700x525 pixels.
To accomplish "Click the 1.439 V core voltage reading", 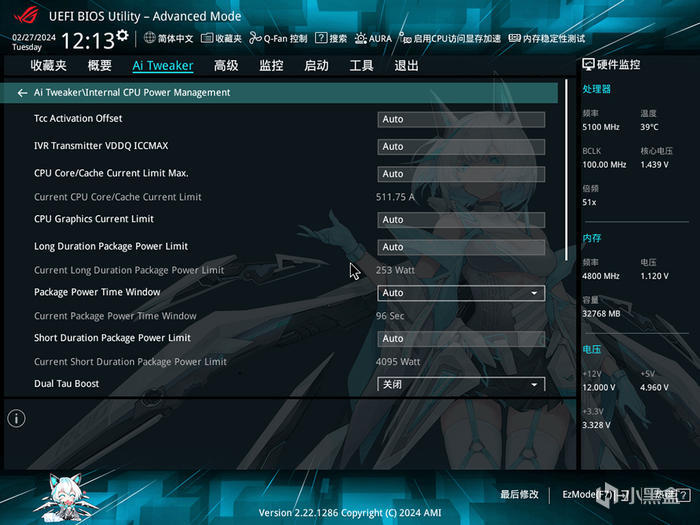I will pyautogui.click(x=654, y=165).
